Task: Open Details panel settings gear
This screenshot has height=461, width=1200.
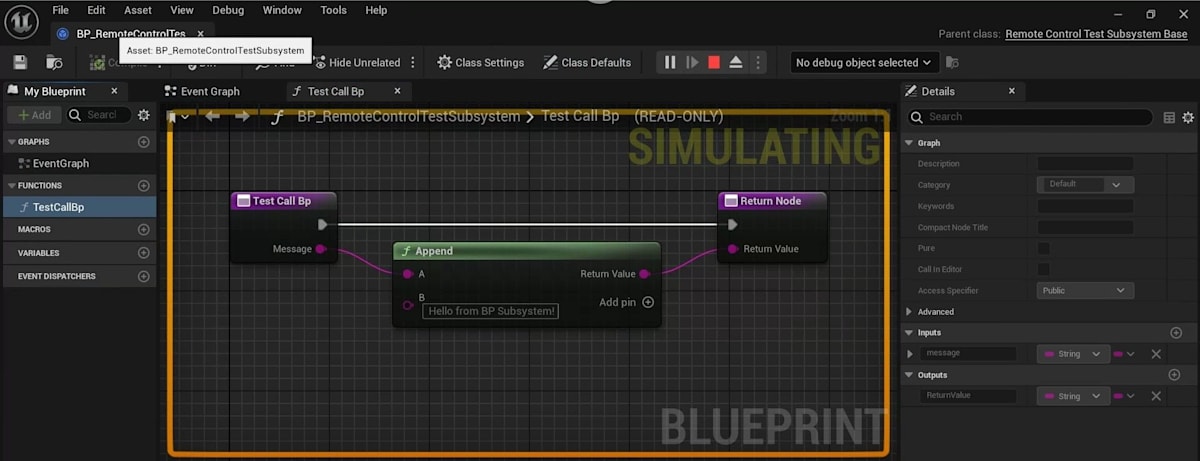Action: click(x=1188, y=117)
